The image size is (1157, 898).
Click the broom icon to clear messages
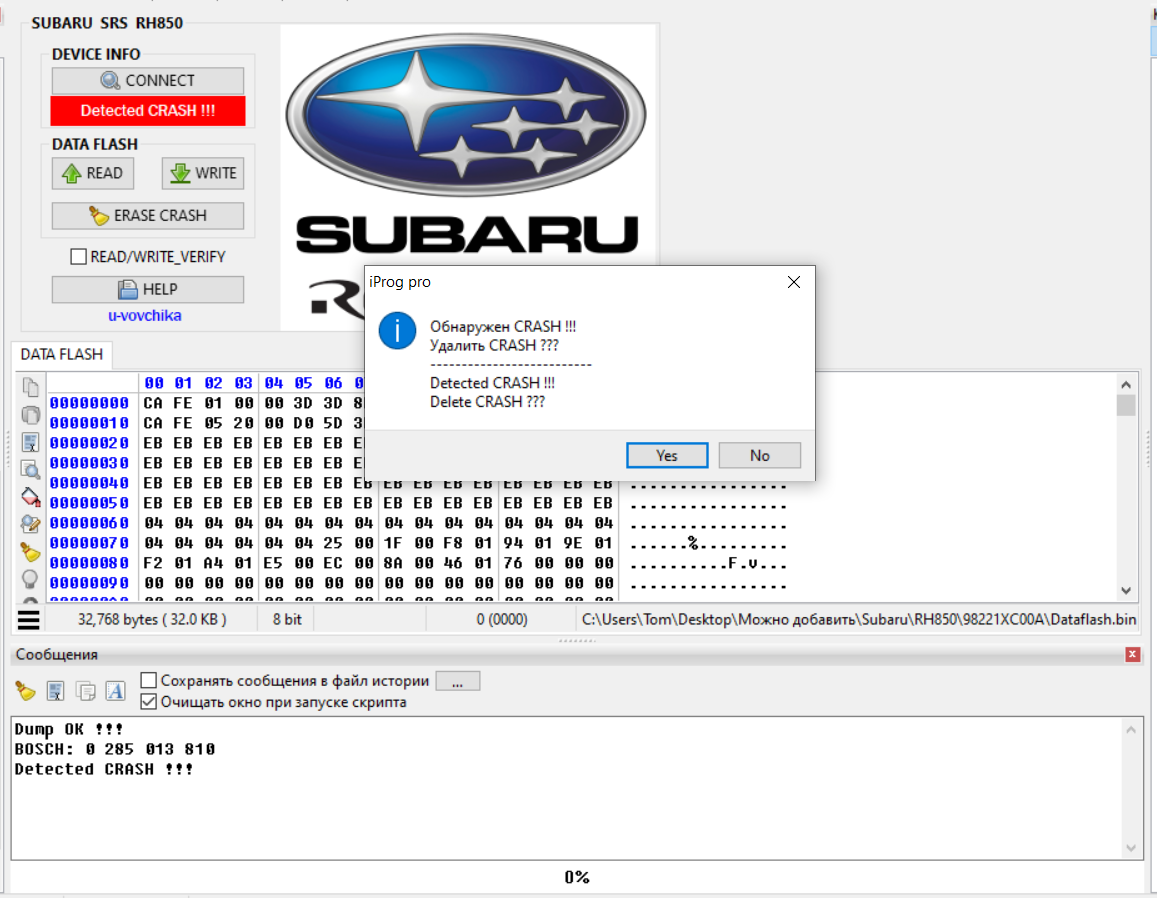click(x=25, y=691)
